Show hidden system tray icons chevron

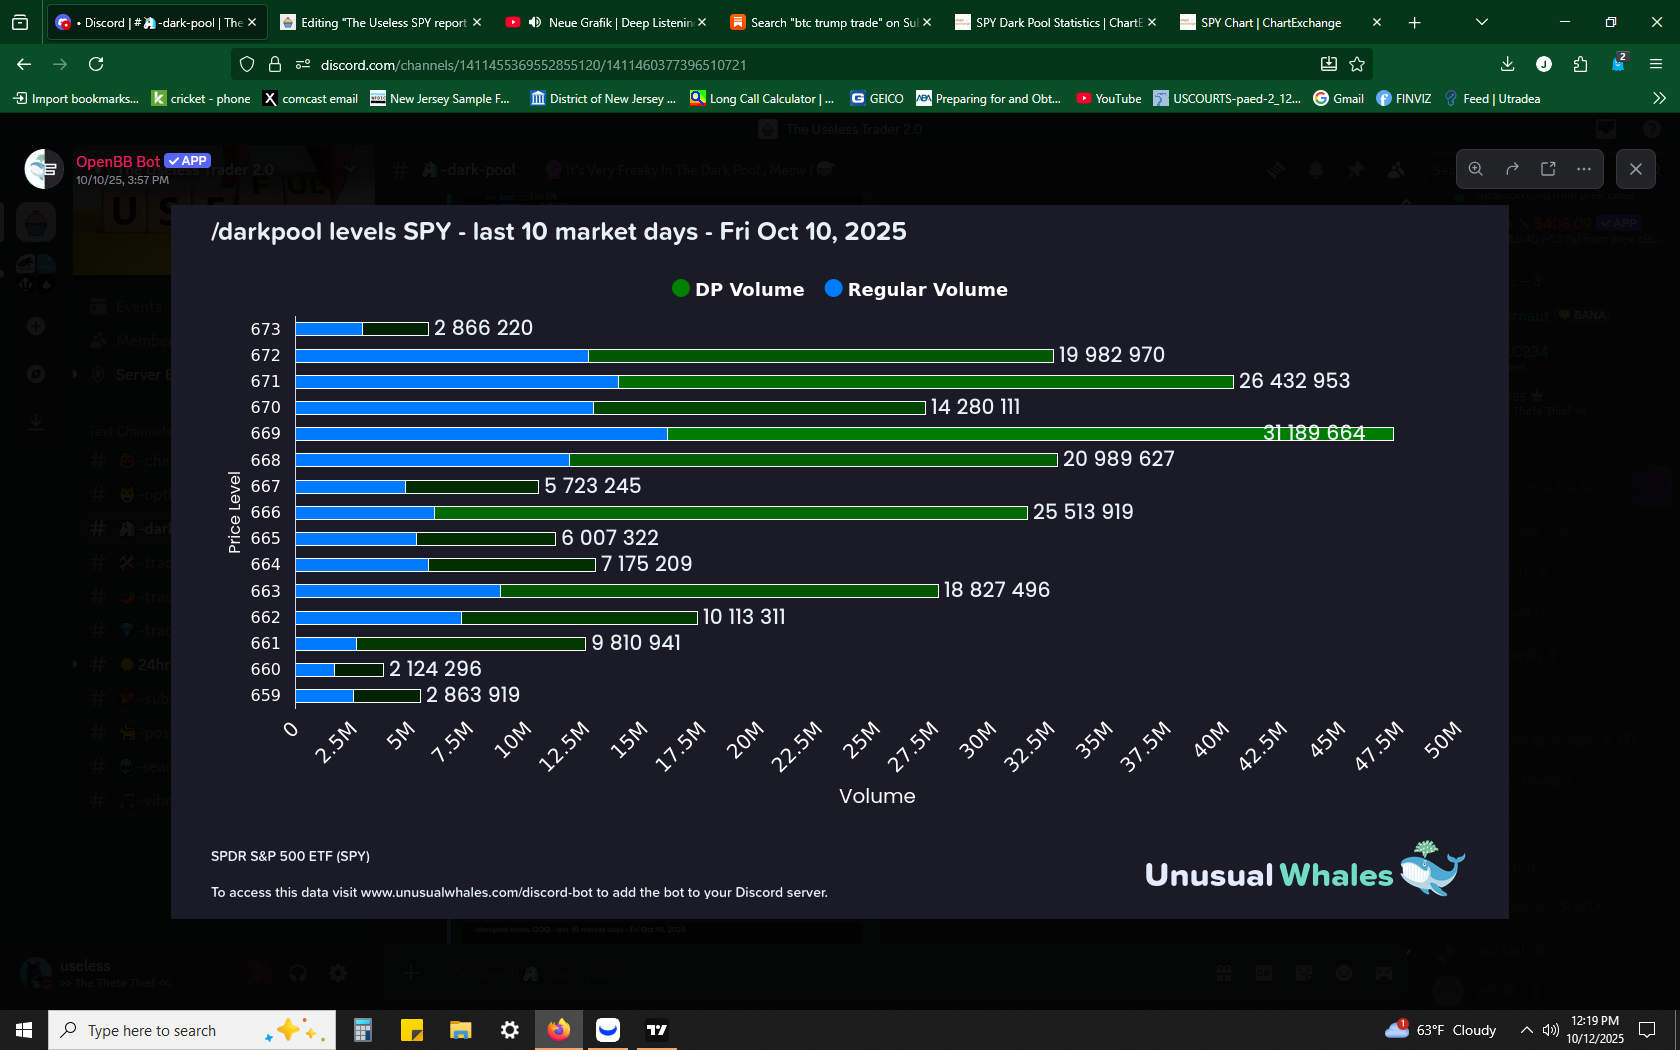1526,1030
